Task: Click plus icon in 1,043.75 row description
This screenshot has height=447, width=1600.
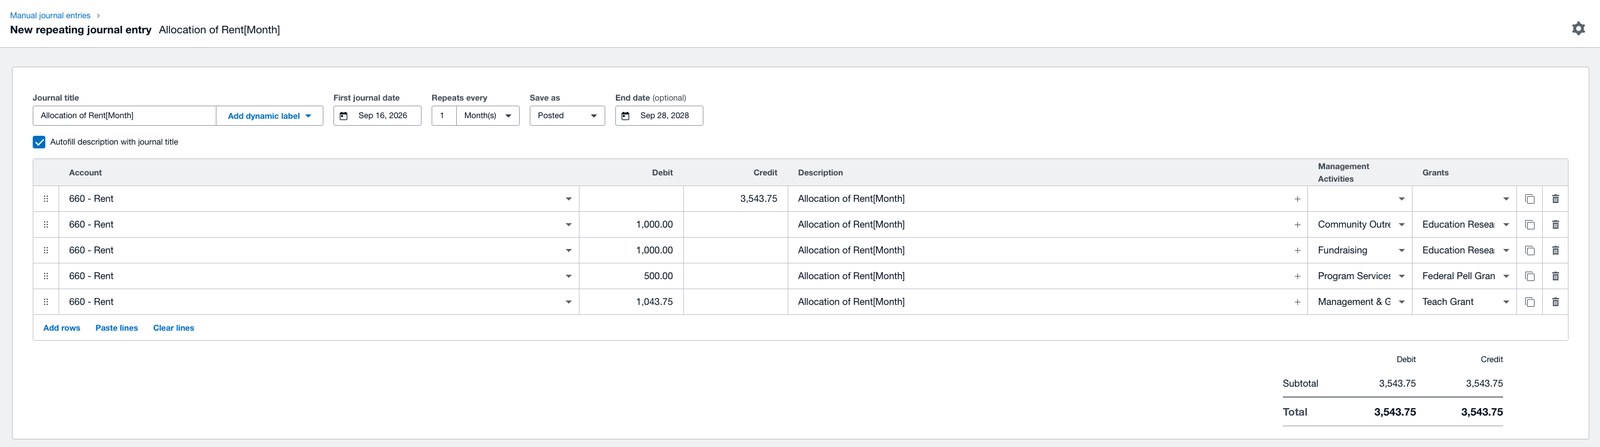Action: (x=1297, y=302)
